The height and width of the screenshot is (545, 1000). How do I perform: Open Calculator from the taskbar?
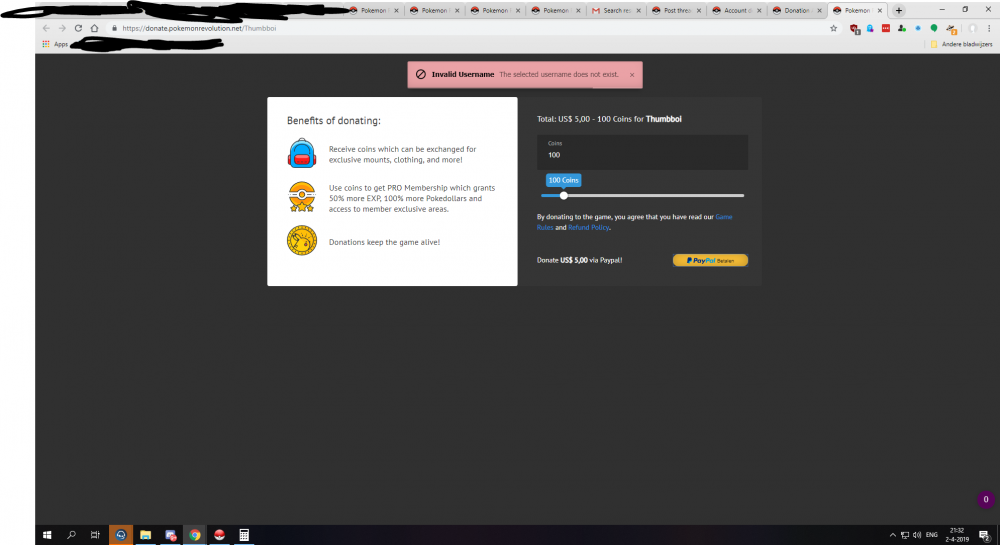coord(243,535)
